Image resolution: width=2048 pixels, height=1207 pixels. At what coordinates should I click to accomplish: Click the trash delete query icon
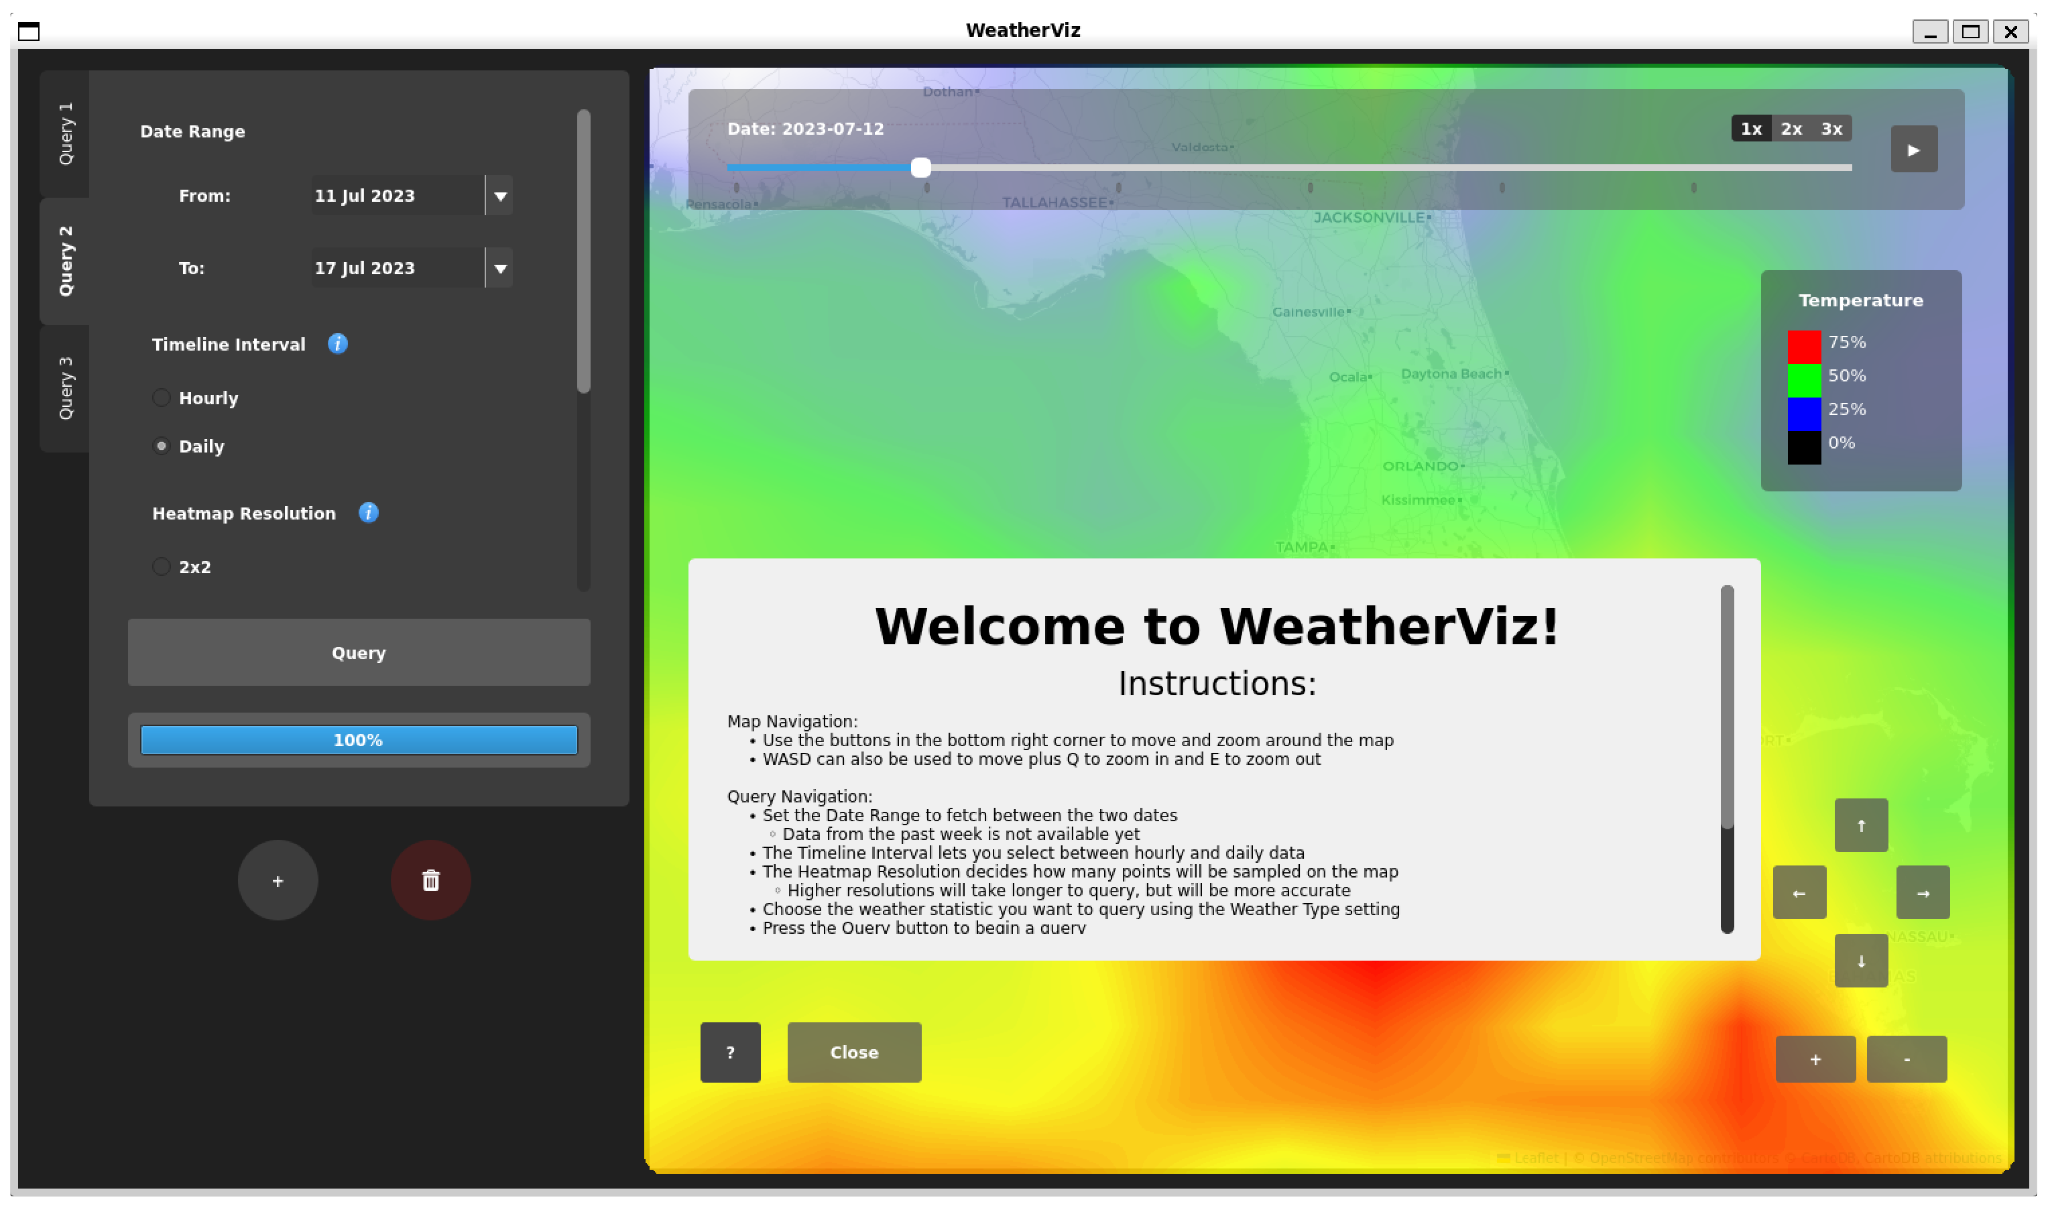(431, 880)
